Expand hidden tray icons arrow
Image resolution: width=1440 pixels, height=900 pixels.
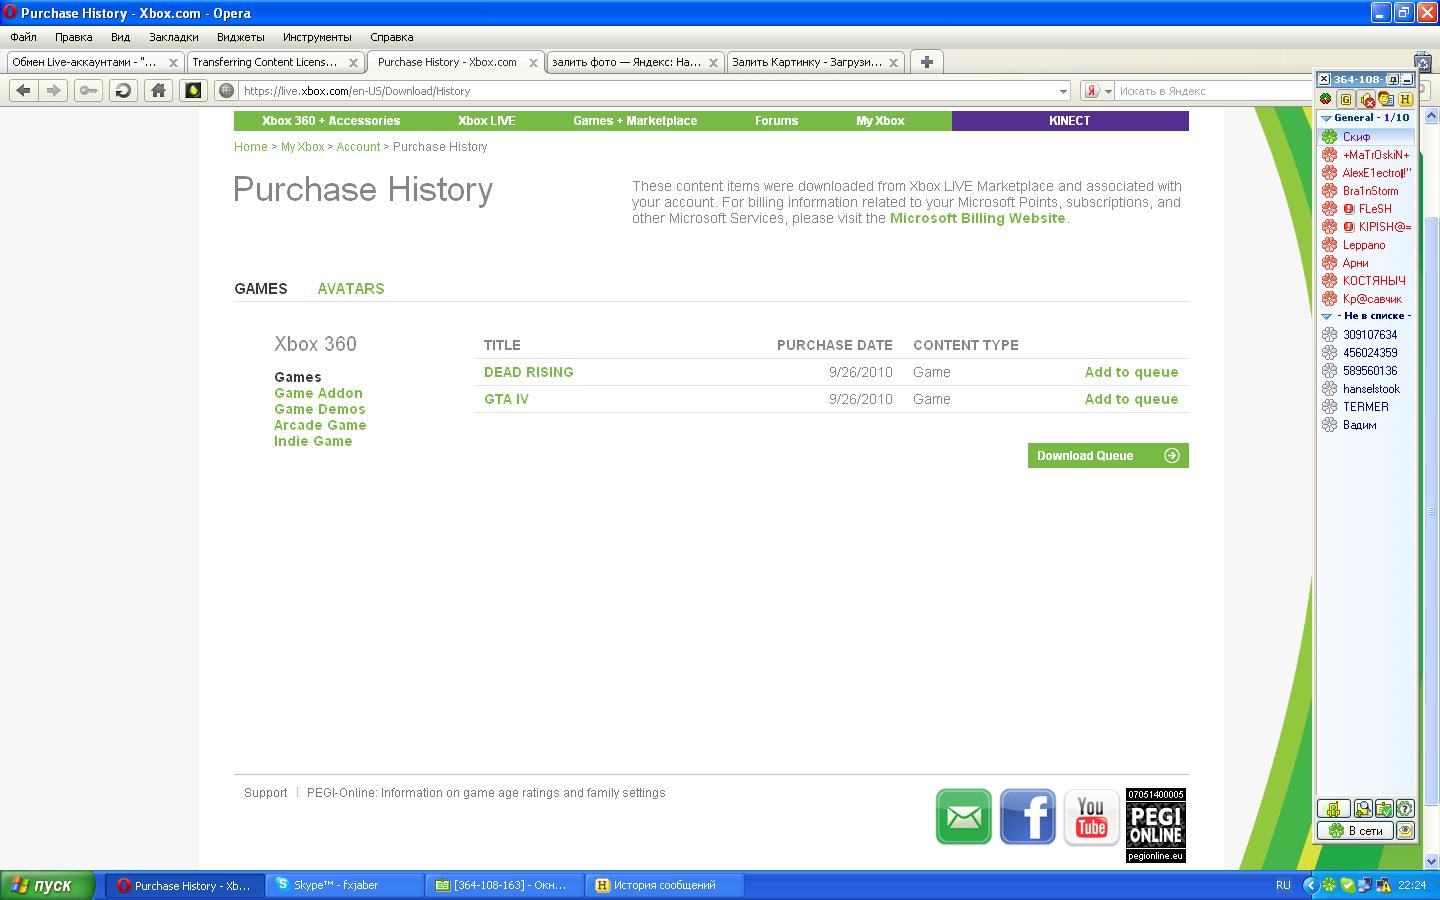[1310, 885]
